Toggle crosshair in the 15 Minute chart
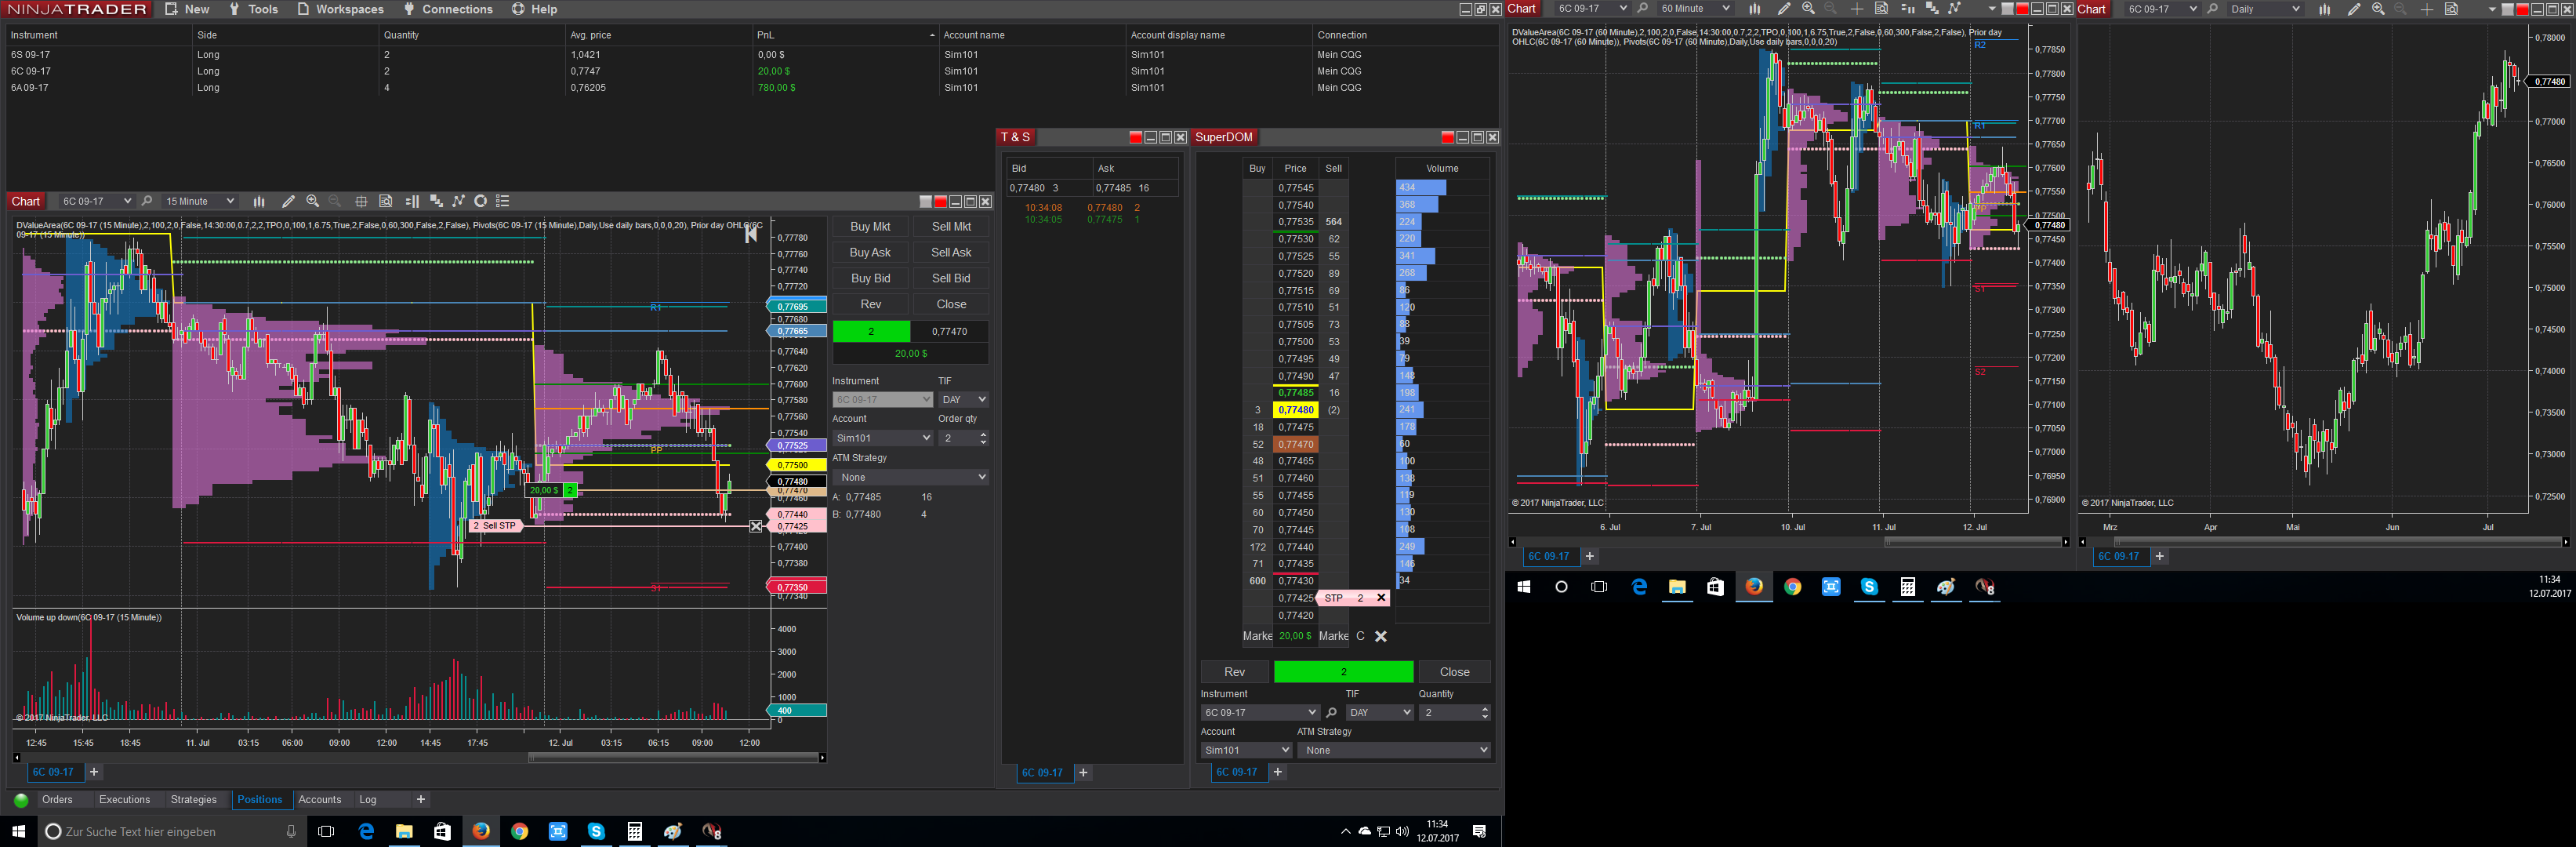Screen dimensions: 2576x847 [x=361, y=201]
